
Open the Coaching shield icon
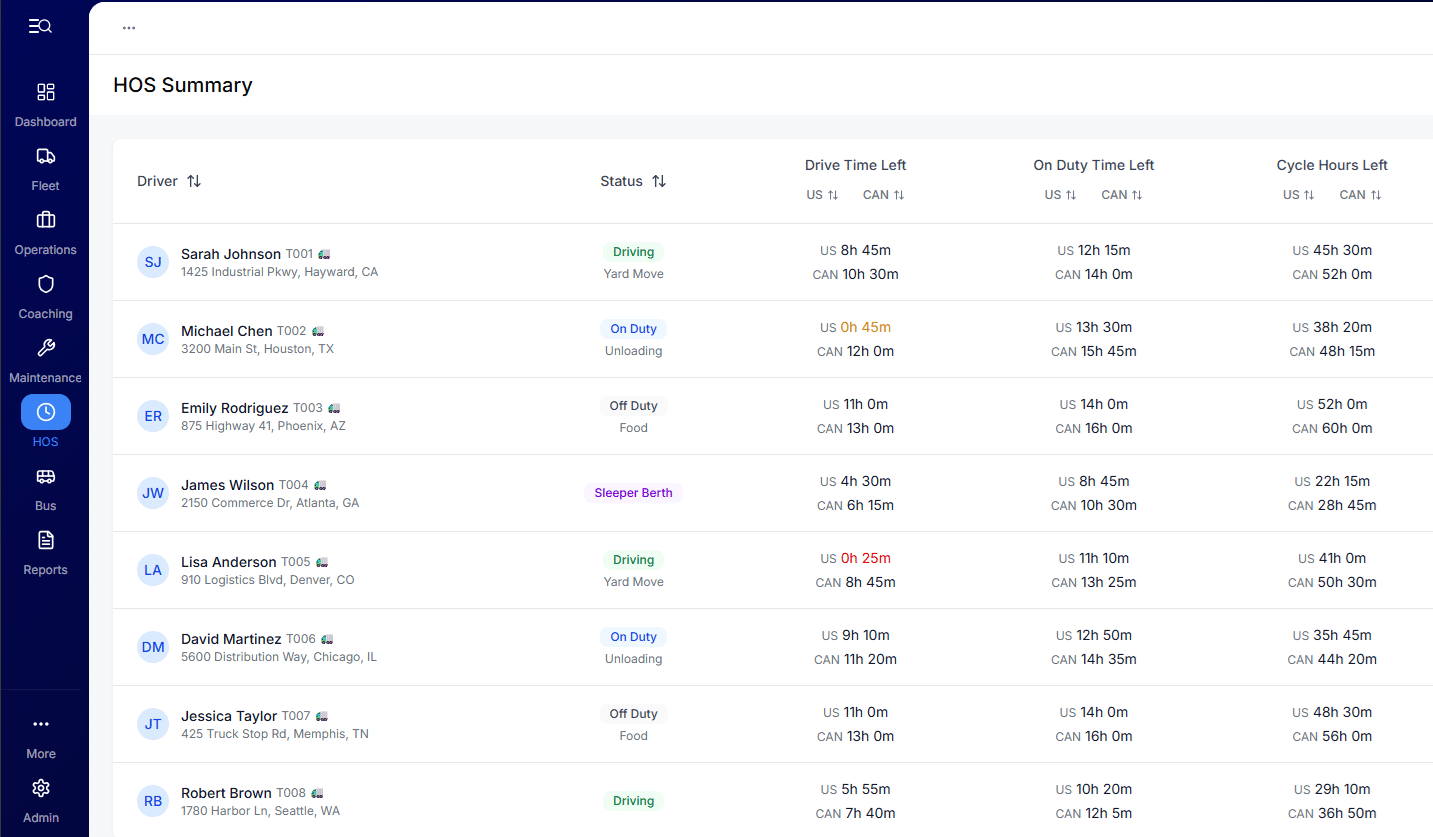click(x=45, y=284)
